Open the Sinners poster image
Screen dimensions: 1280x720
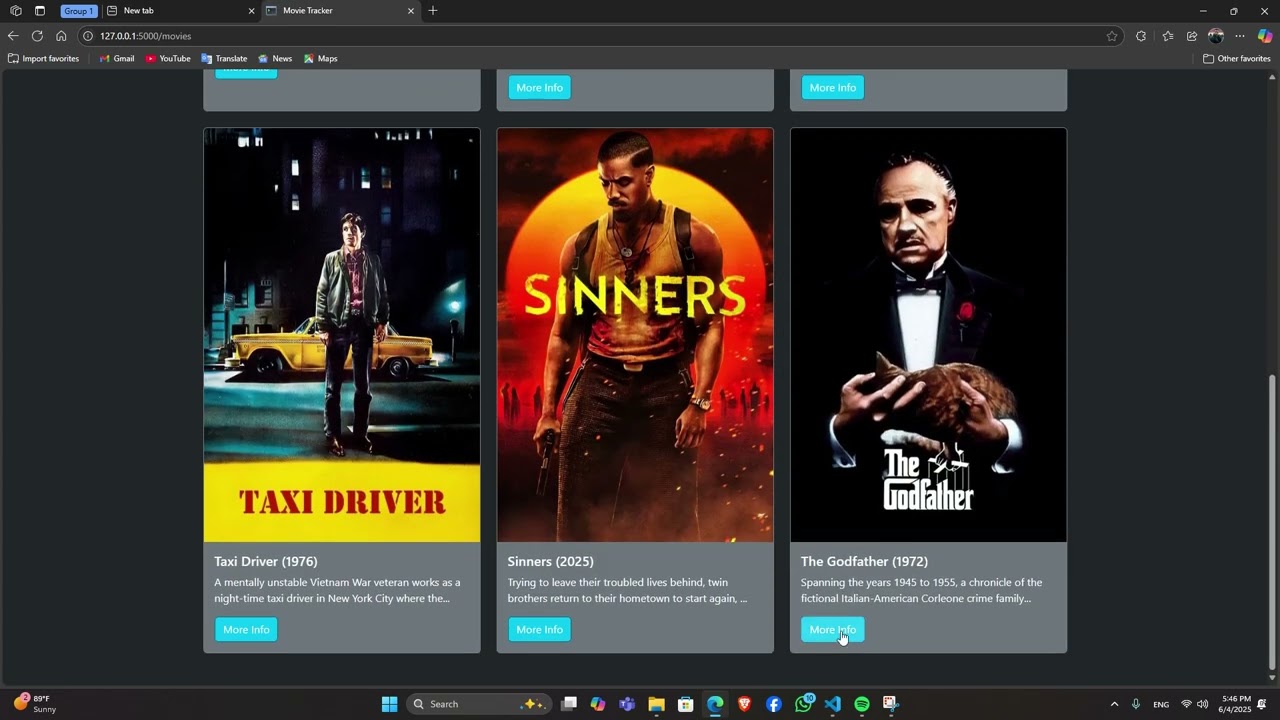tap(635, 335)
